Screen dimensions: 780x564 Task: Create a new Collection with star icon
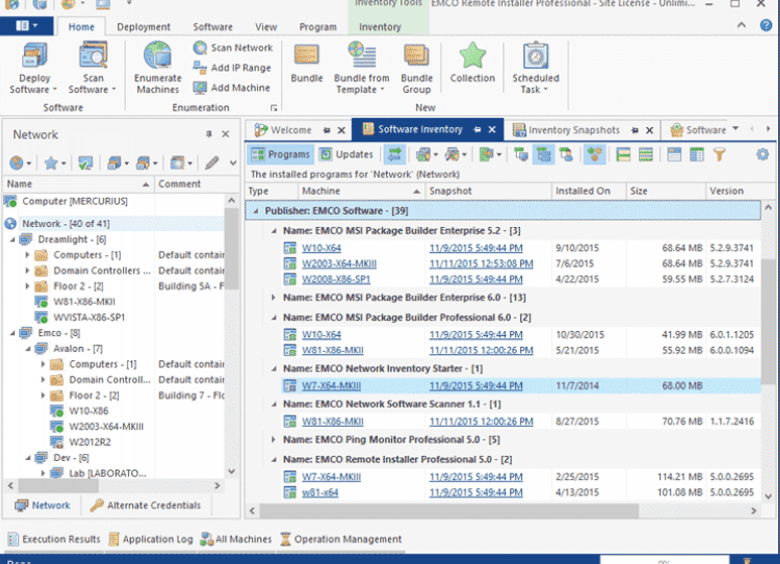[x=473, y=64]
